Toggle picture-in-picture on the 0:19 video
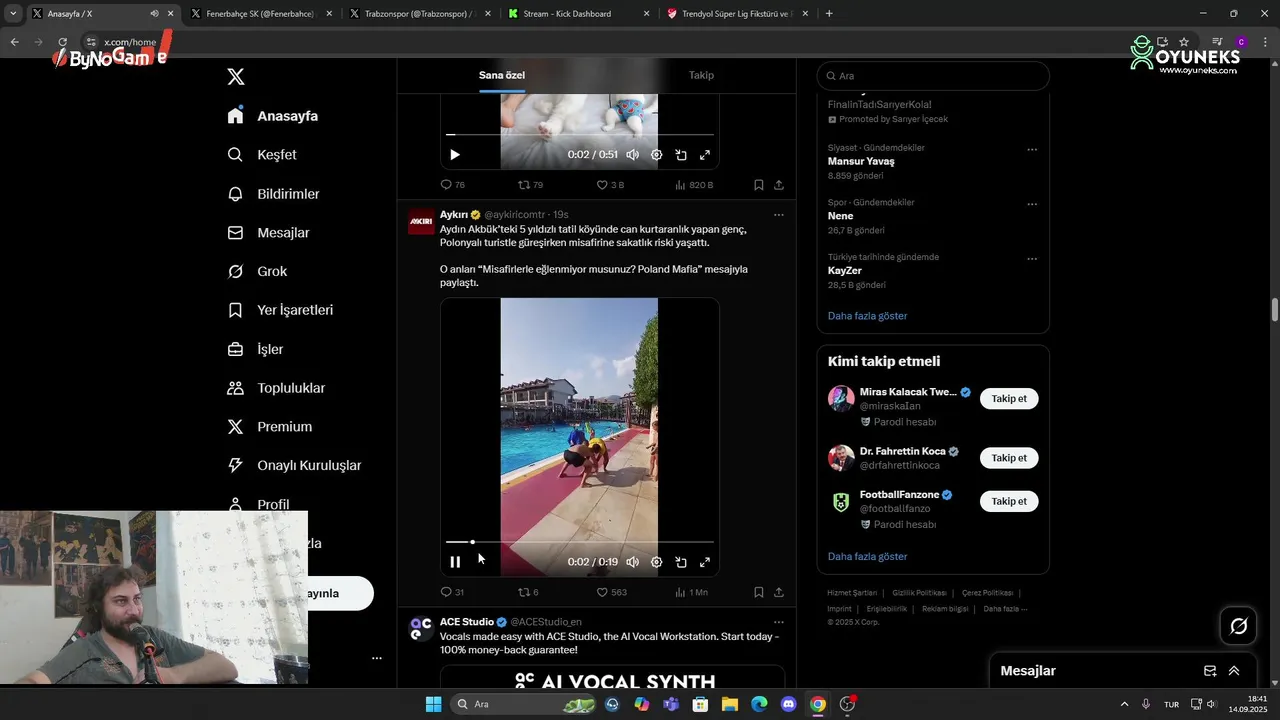Image resolution: width=1280 pixels, height=720 pixels. 681,562
